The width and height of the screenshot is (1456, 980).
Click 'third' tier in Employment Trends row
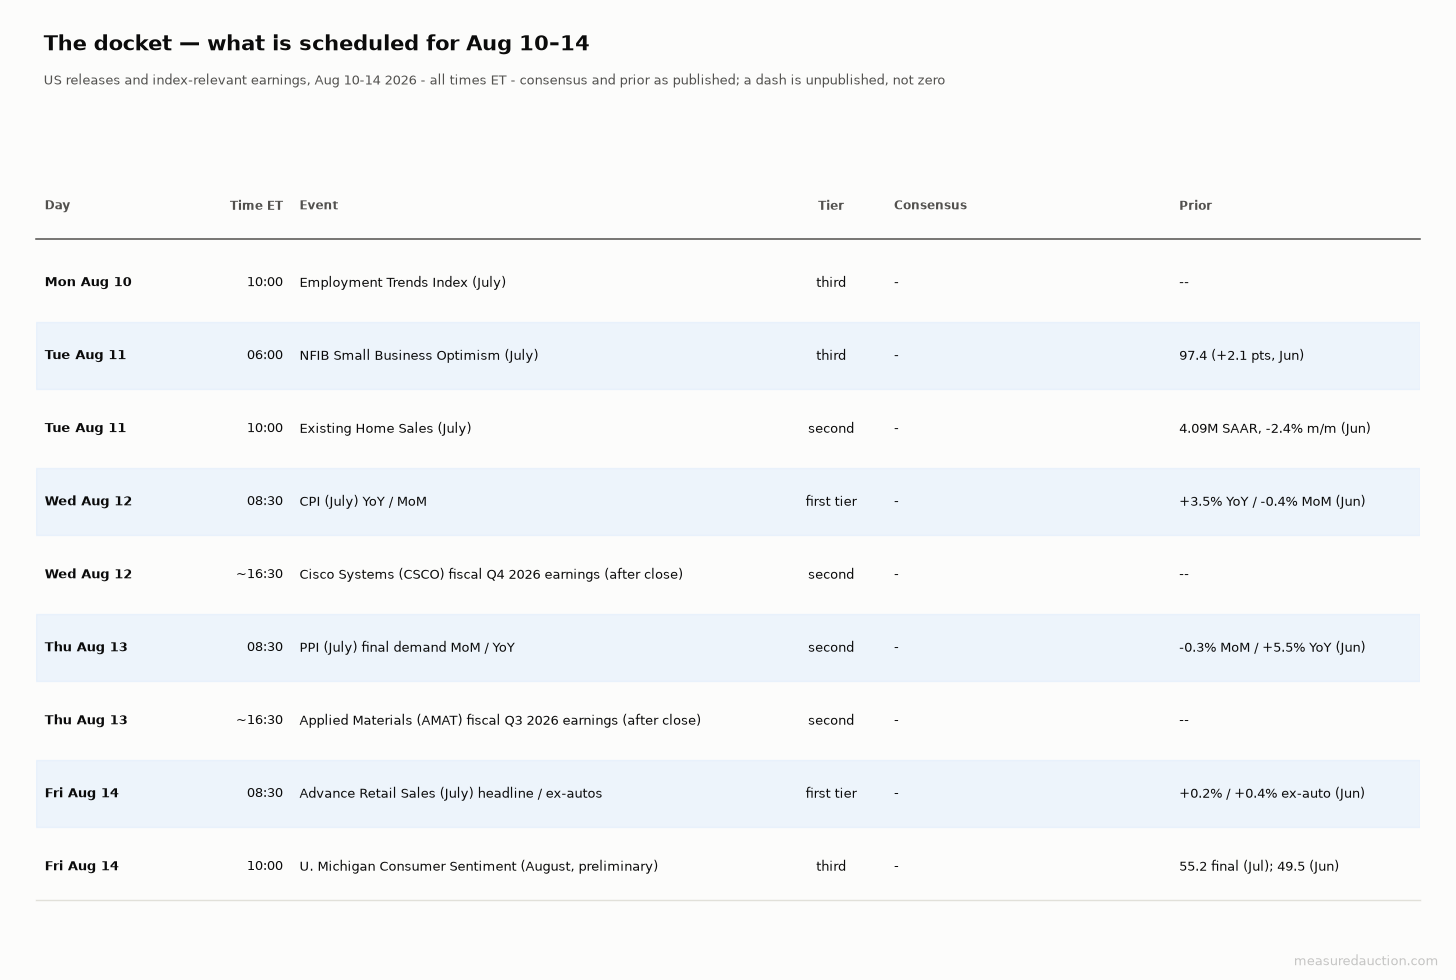831,282
